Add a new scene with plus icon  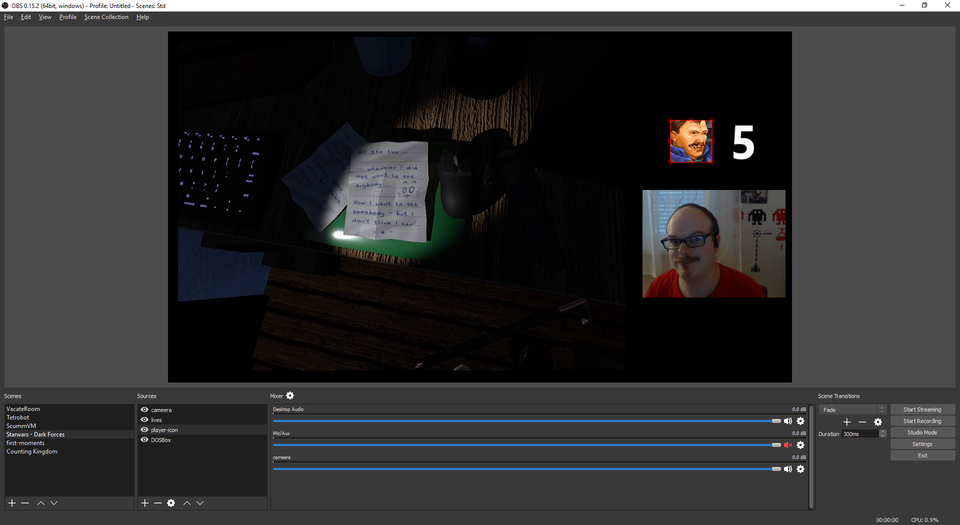(x=12, y=503)
